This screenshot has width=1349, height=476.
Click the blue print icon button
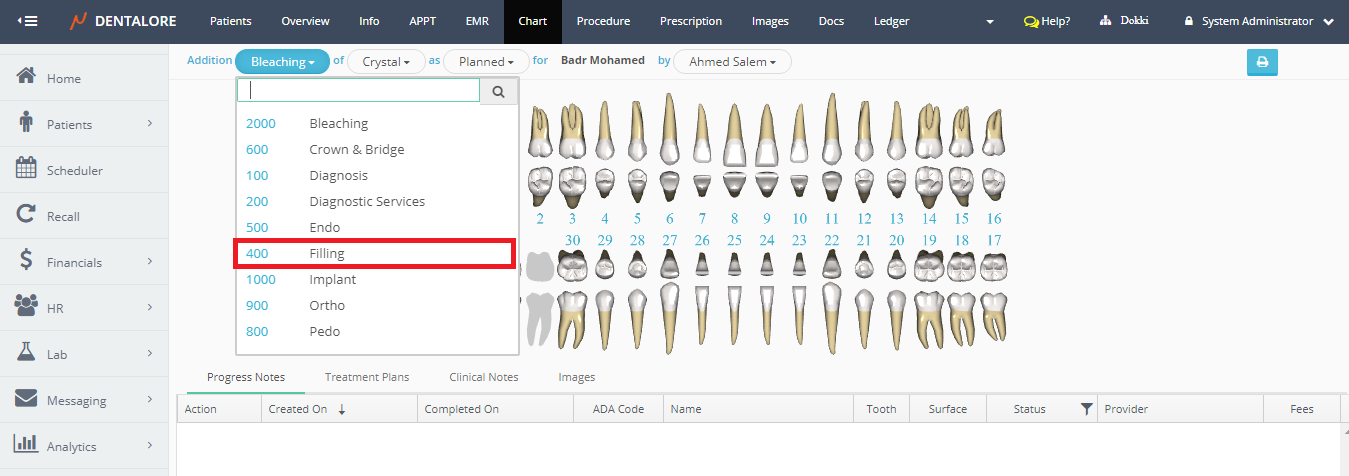[1262, 62]
